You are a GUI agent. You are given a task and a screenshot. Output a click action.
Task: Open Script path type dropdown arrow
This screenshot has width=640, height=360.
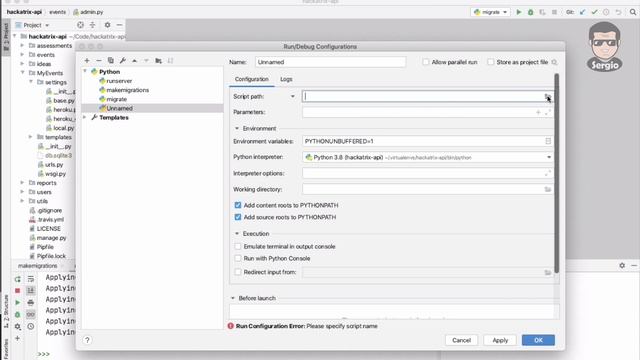tap(293, 96)
